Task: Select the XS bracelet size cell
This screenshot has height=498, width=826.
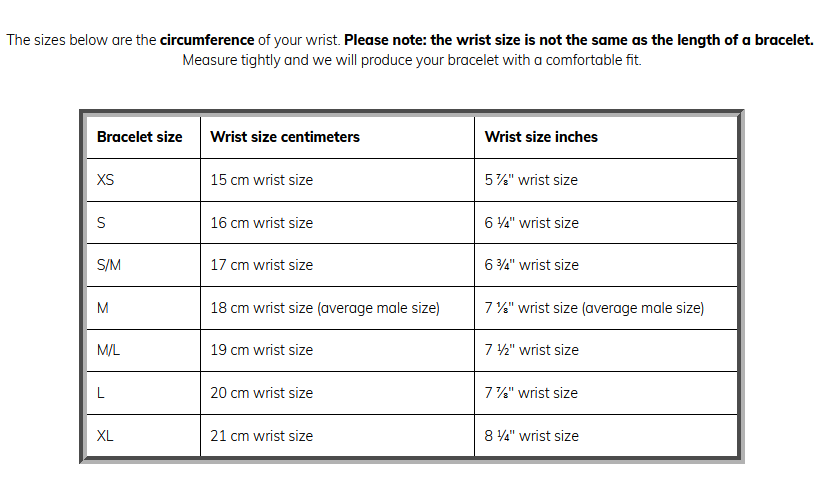Action: pyautogui.click(x=106, y=181)
